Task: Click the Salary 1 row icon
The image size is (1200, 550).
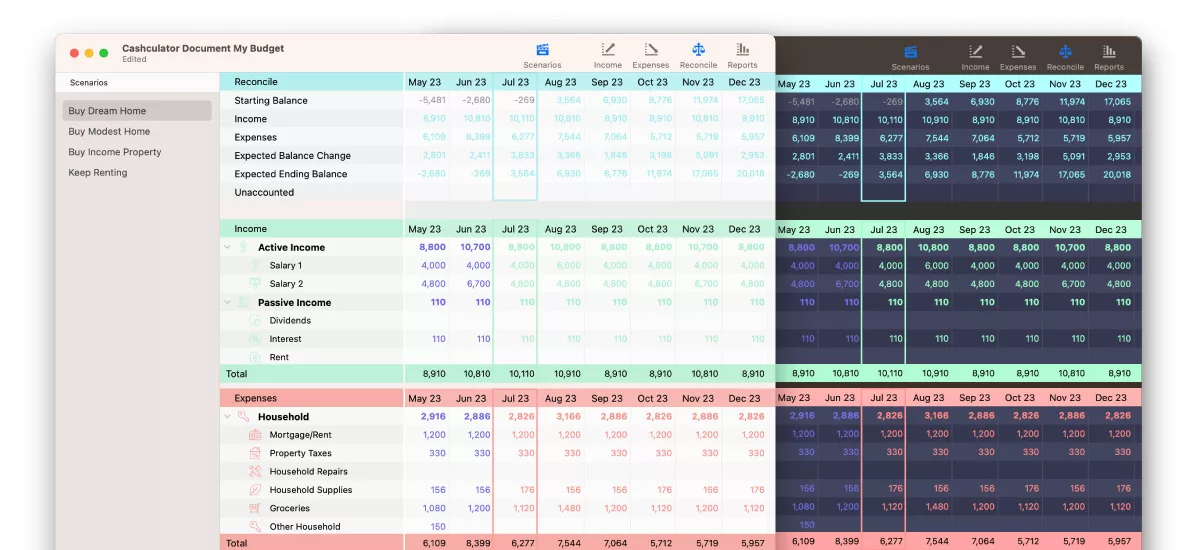Action: [x=254, y=265]
